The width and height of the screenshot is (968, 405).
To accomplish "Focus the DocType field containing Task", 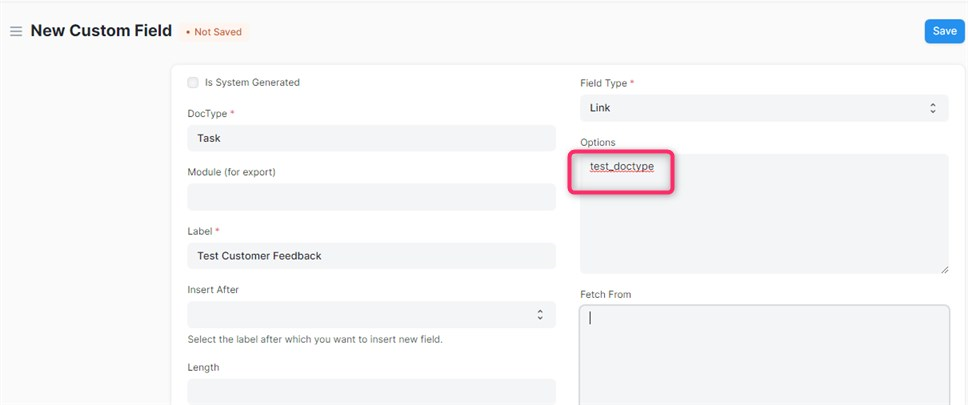I will pyautogui.click(x=372, y=138).
